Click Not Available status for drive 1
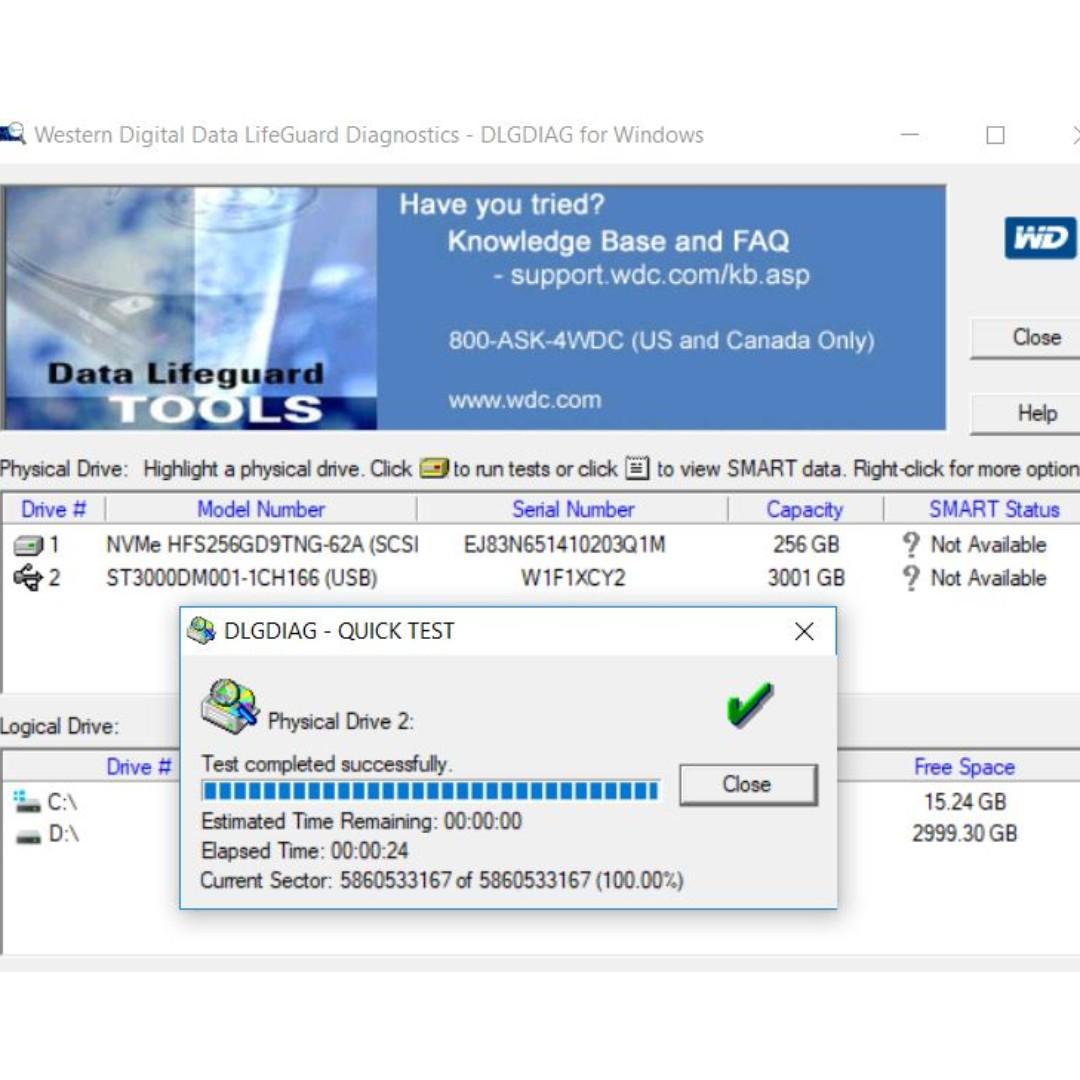 pos(988,545)
